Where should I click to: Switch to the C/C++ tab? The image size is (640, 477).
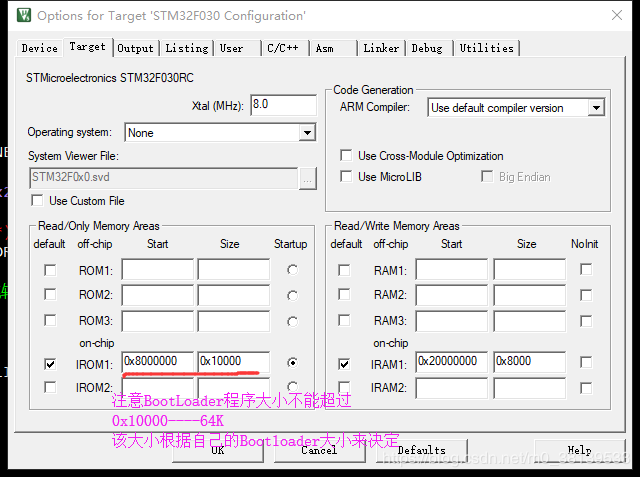click(285, 48)
